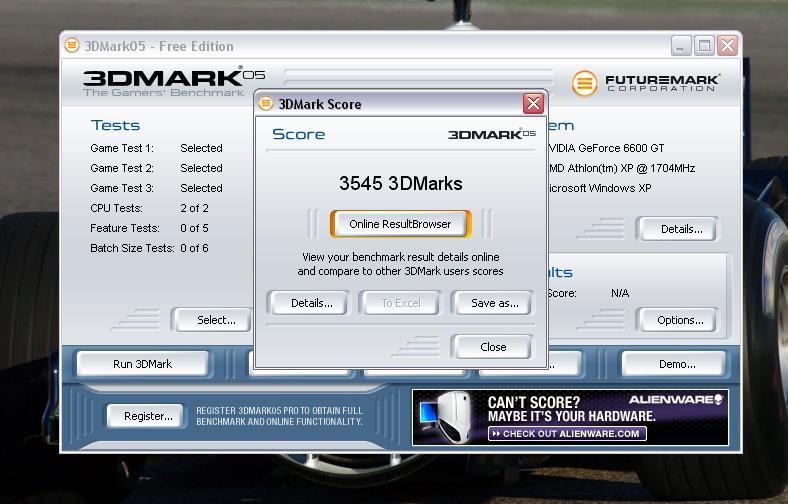Maximize the 3DMark05 main window
Screen dimensions: 788x504
coord(704,46)
